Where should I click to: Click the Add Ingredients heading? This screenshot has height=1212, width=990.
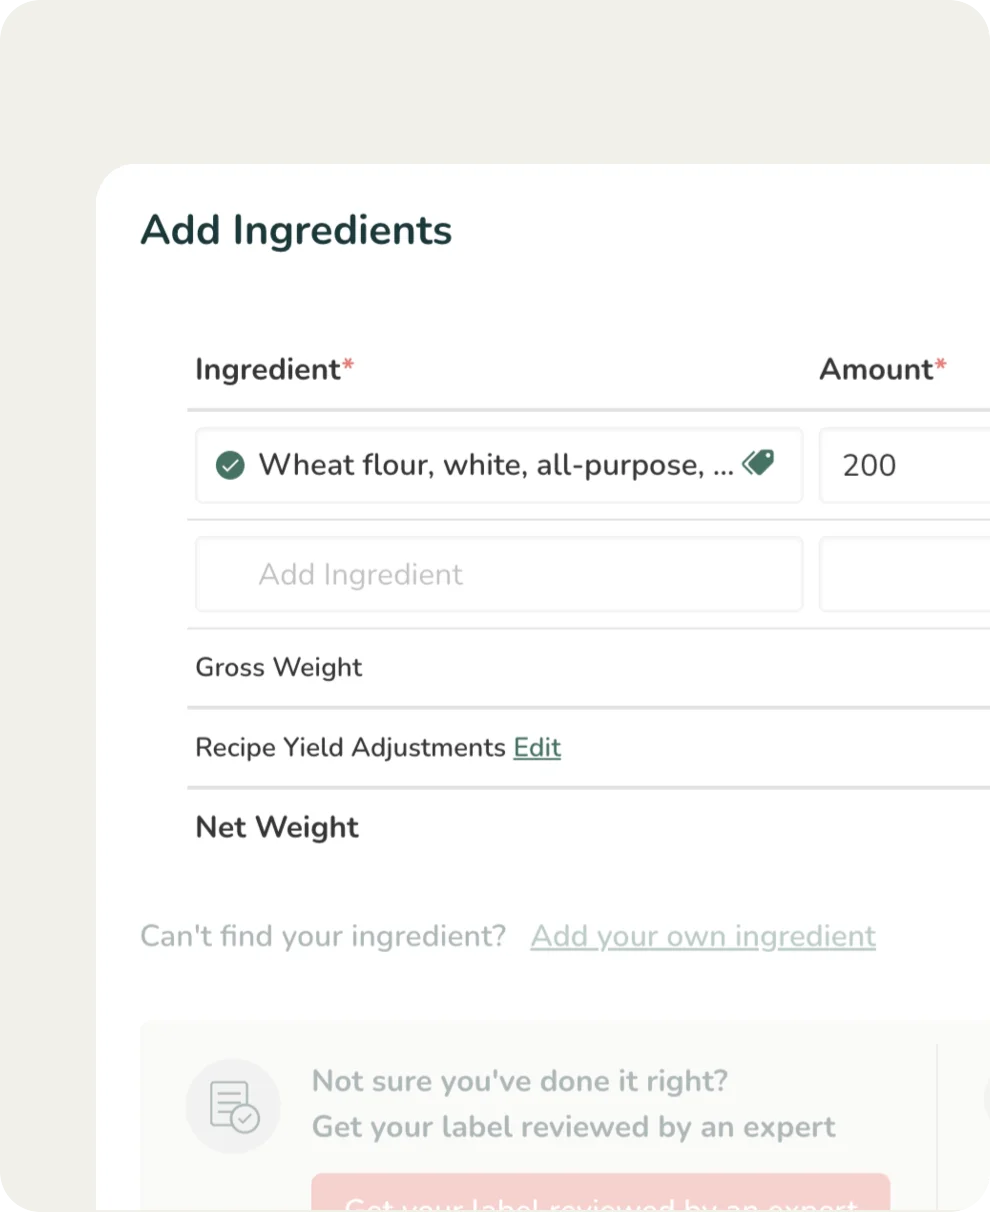[x=296, y=230]
